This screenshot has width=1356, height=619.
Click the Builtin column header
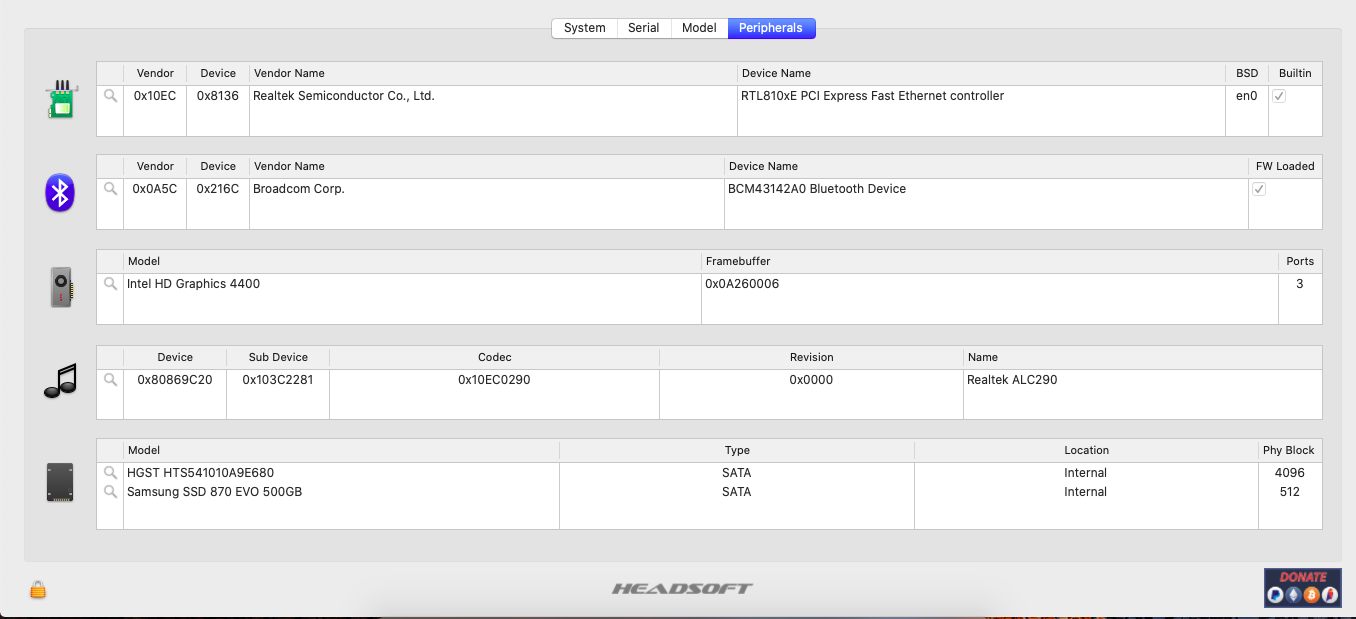(1295, 73)
